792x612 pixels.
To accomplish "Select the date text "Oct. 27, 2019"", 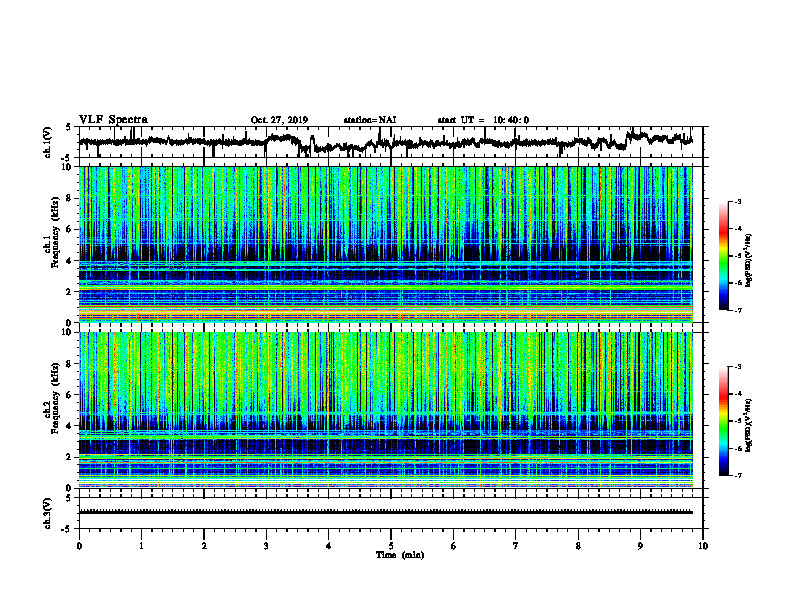I will pos(279,120).
